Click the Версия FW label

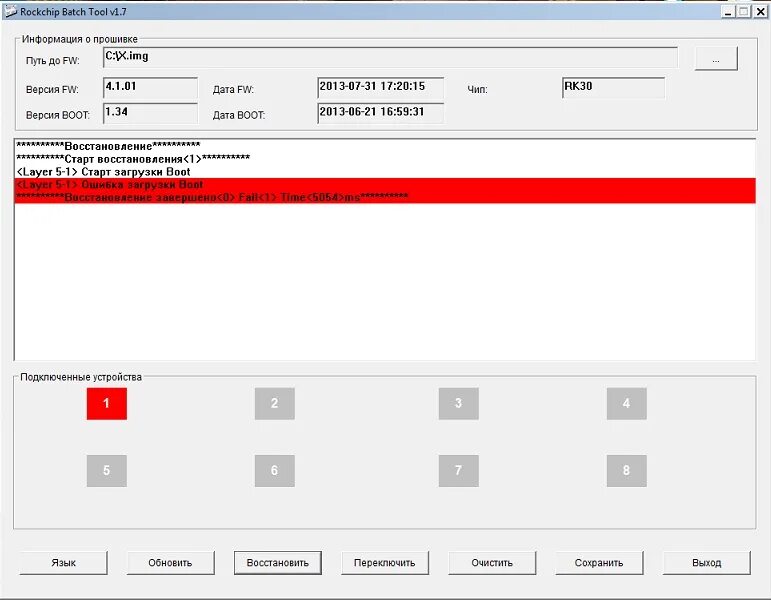coord(52,90)
